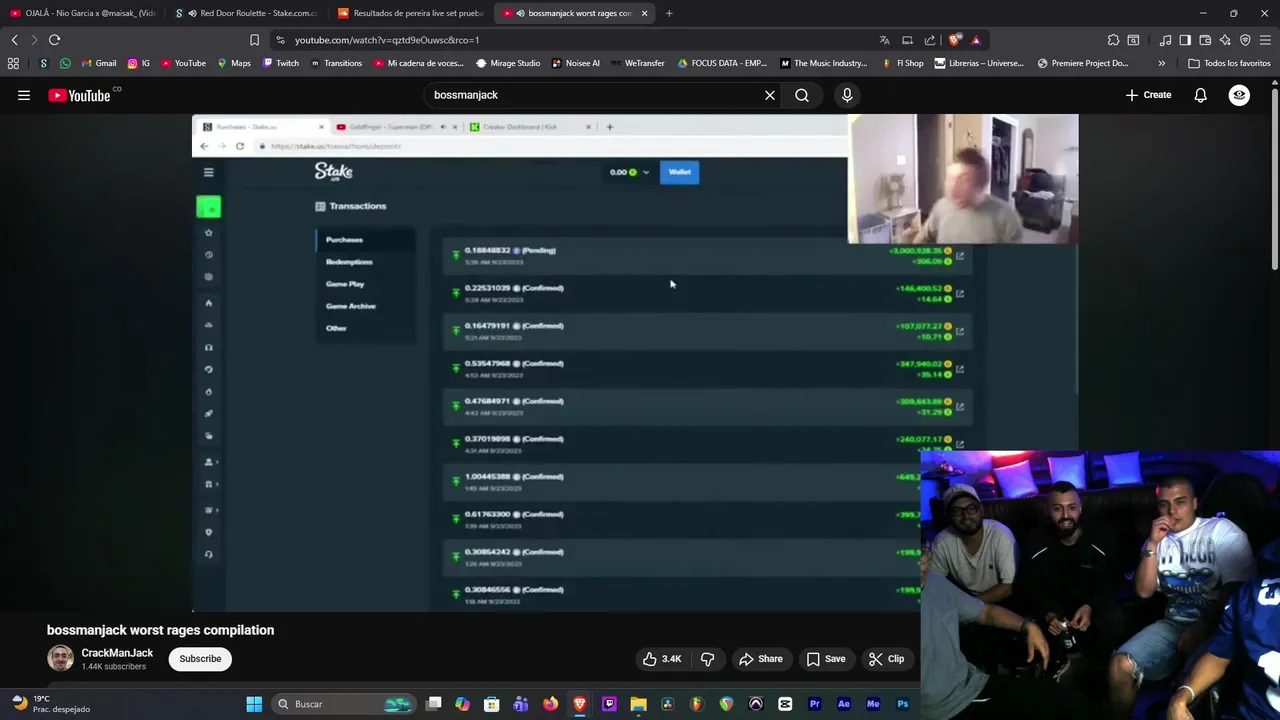This screenshot has height=720, width=1280.
Task: Focus the YouTube search box
Action: pos(595,95)
